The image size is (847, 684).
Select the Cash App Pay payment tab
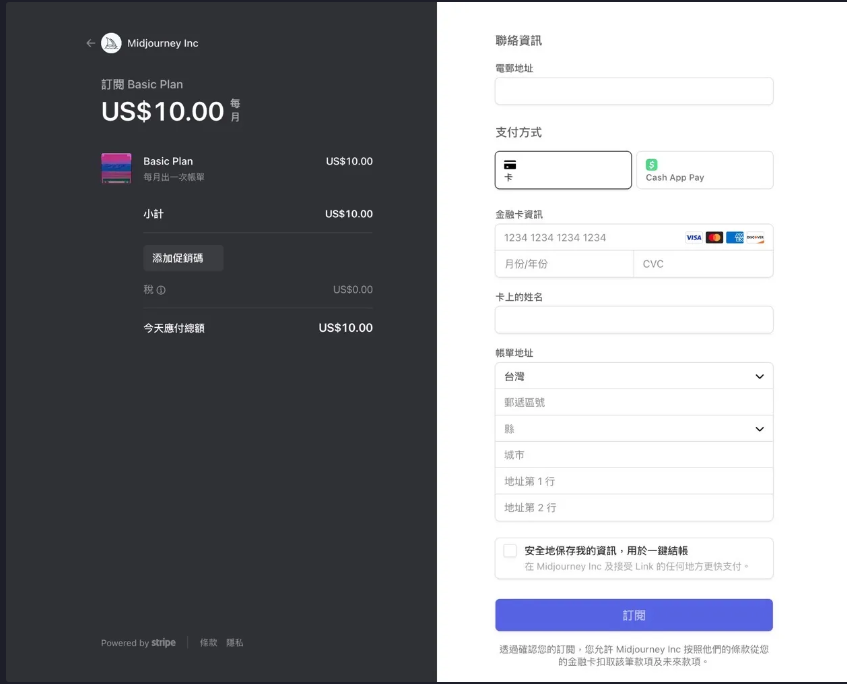point(704,170)
